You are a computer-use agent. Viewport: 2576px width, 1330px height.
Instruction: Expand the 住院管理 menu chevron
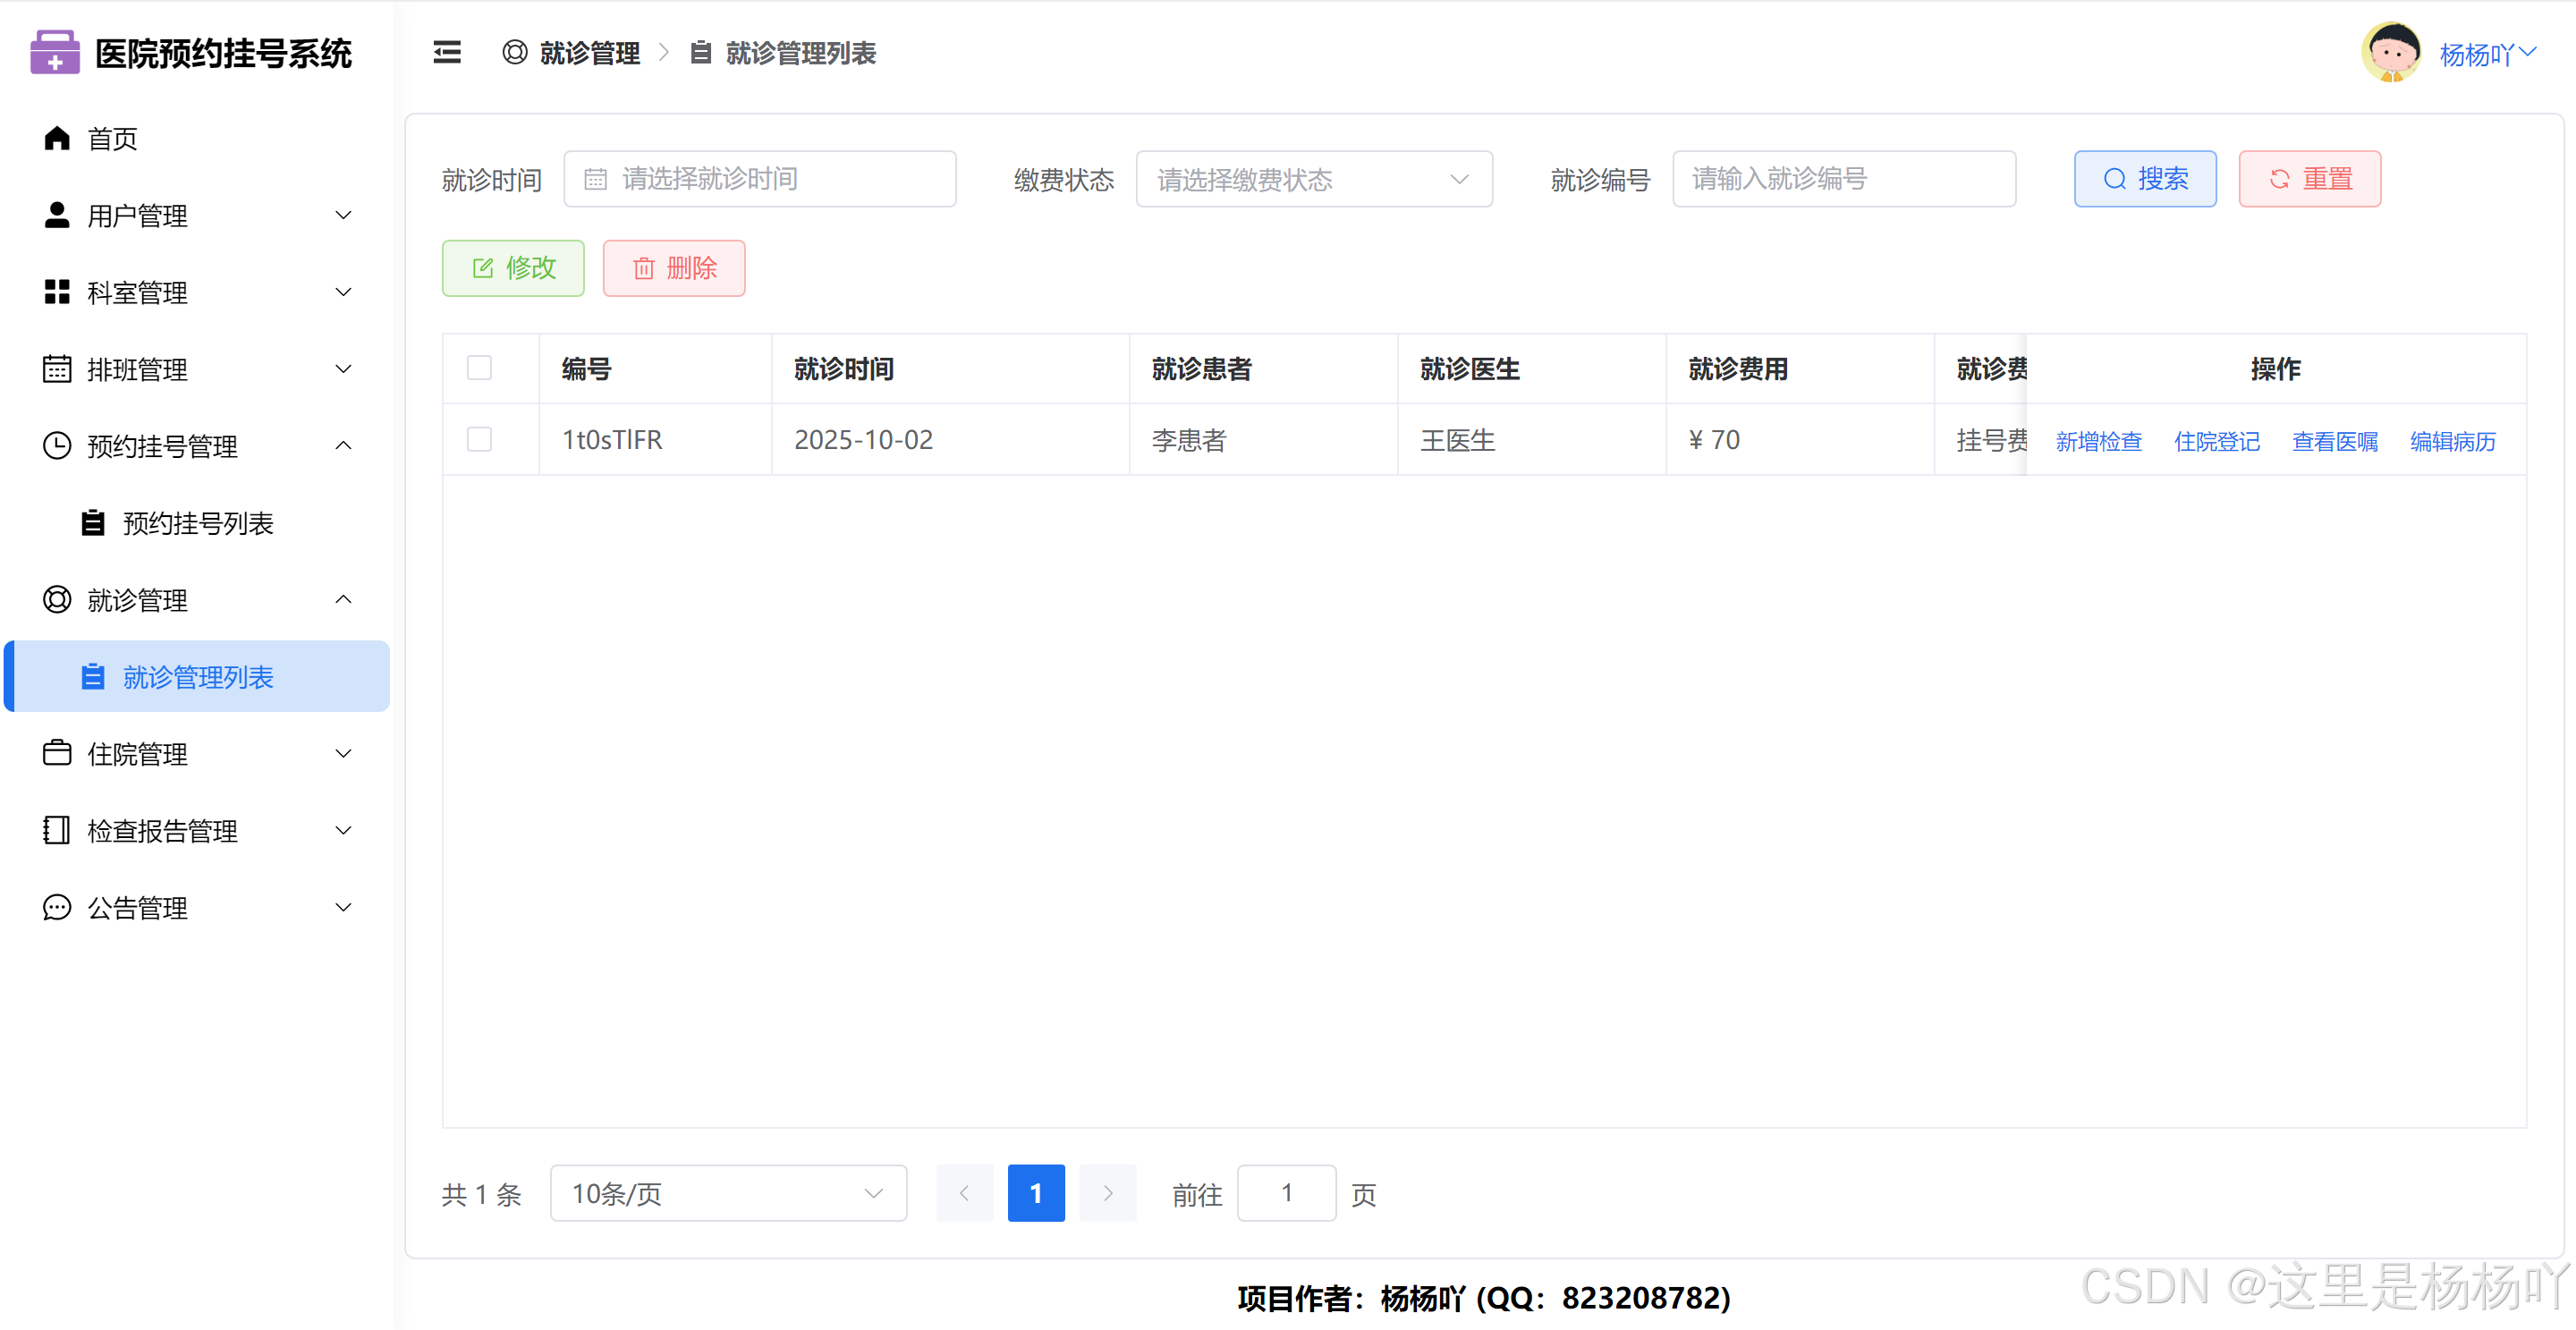(x=343, y=754)
